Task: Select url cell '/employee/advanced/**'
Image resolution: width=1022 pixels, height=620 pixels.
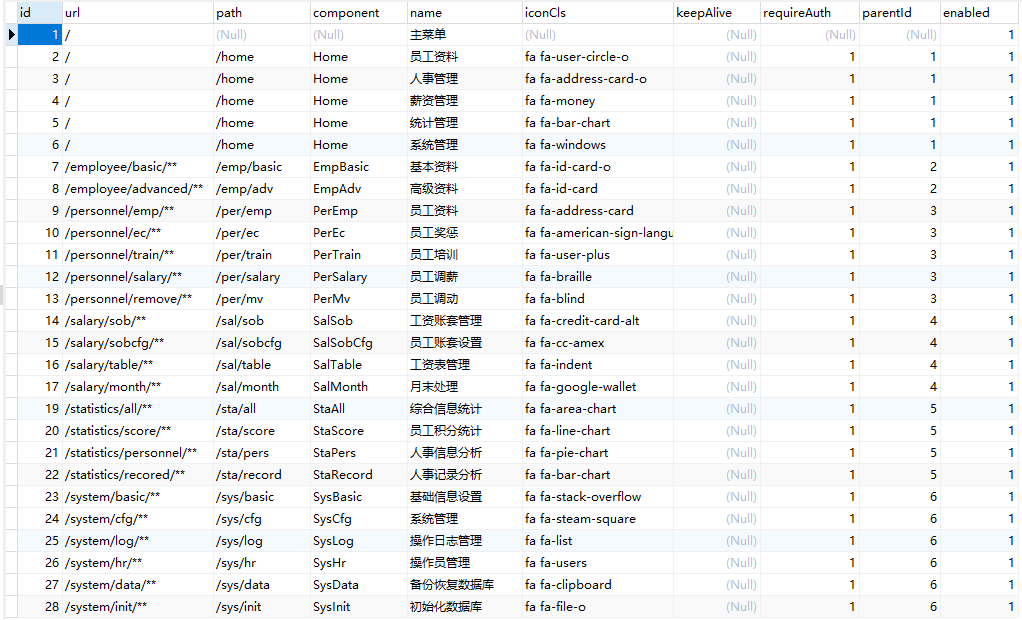Action: tap(138, 189)
